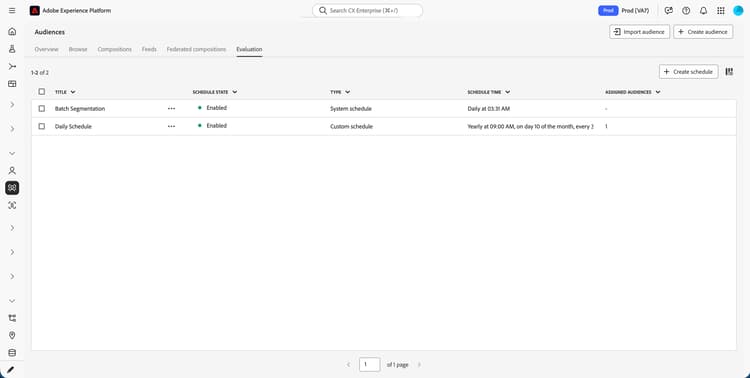
Task: Check the Batch Segmentation row checkbox
Action: 42,109
